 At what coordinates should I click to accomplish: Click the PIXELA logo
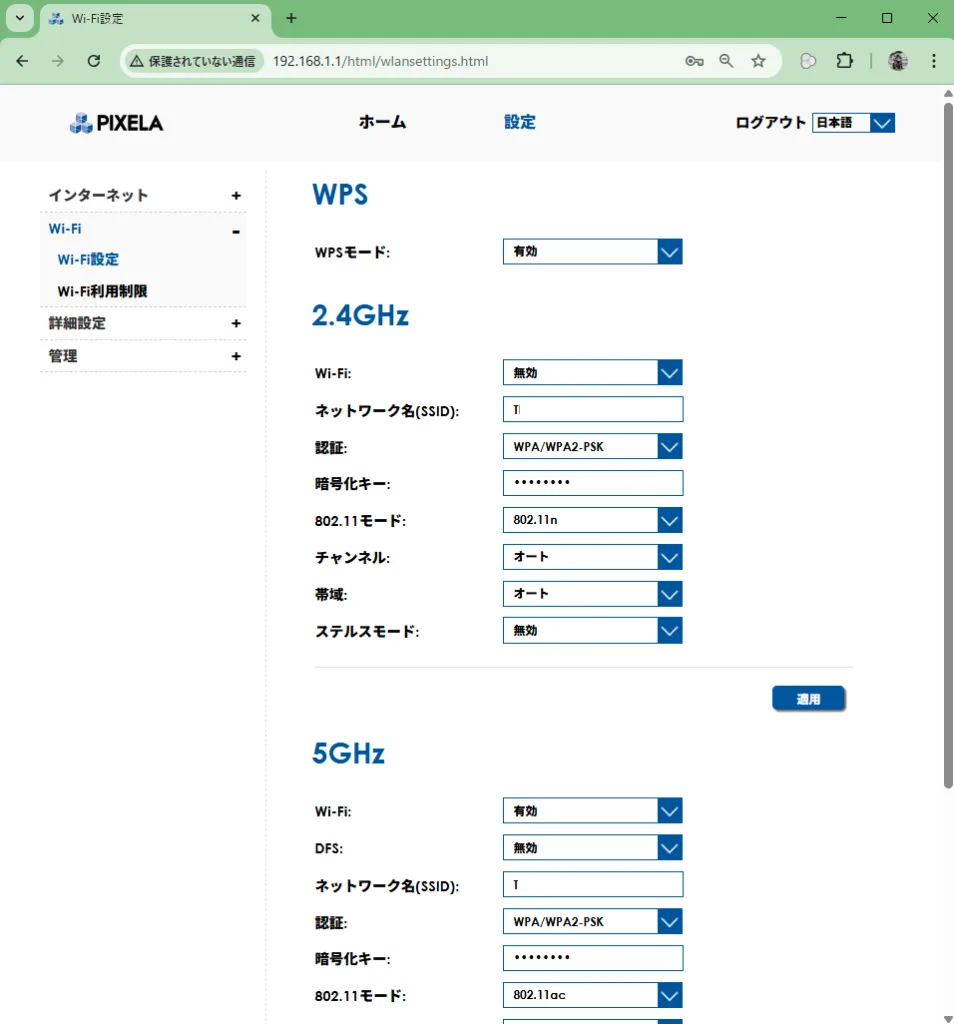(116, 123)
